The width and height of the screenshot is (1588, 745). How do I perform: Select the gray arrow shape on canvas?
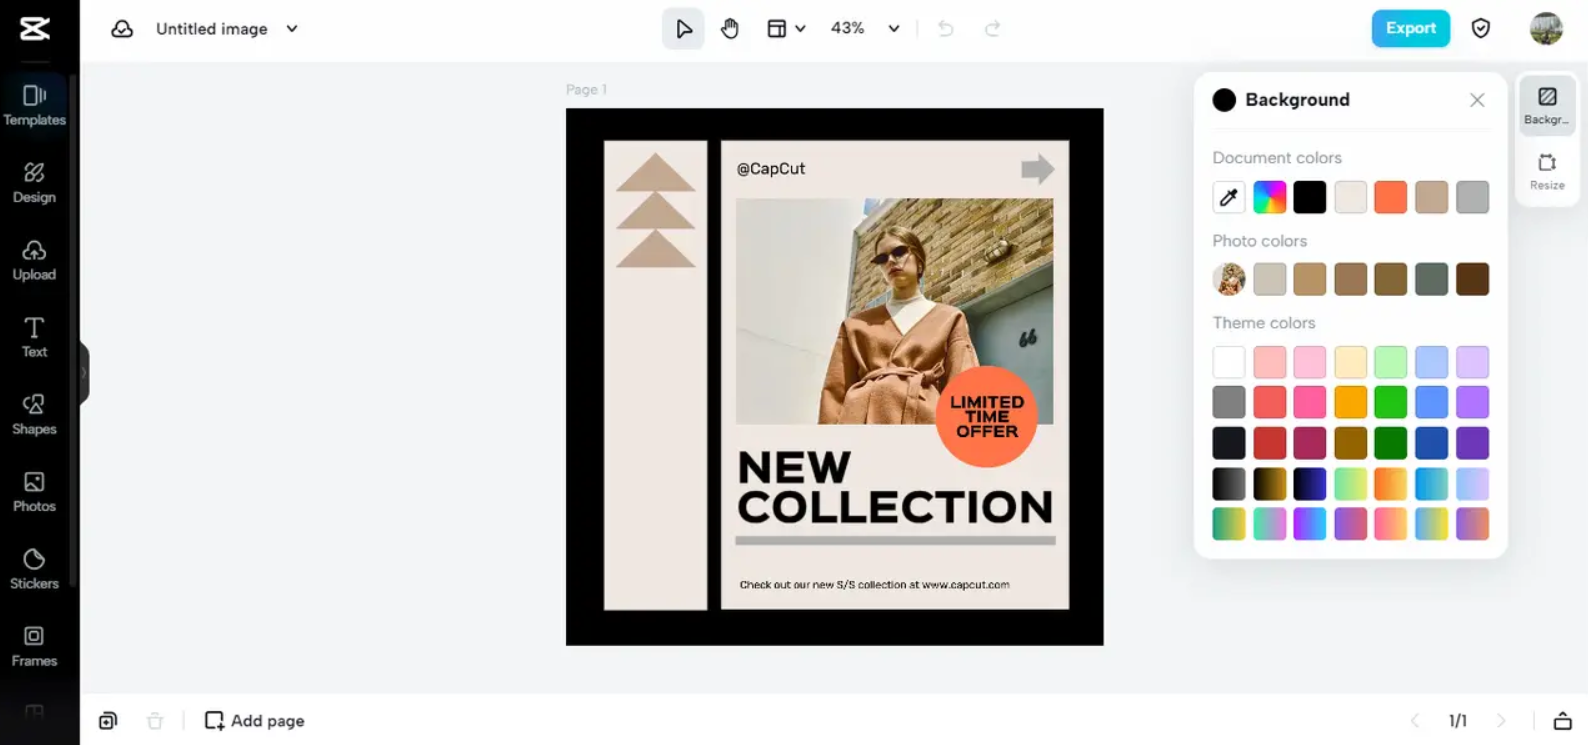1038,168
